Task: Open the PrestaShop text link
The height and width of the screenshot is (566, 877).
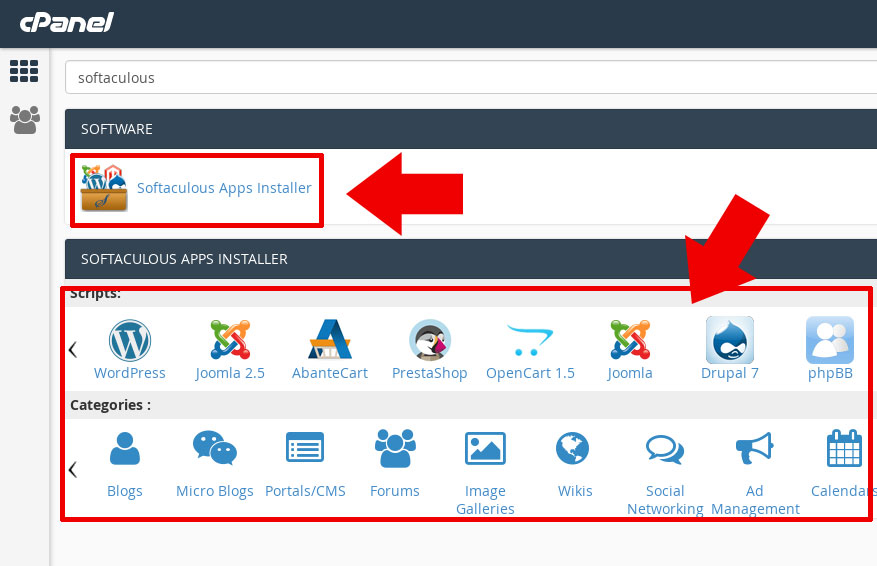Action: 430,373
